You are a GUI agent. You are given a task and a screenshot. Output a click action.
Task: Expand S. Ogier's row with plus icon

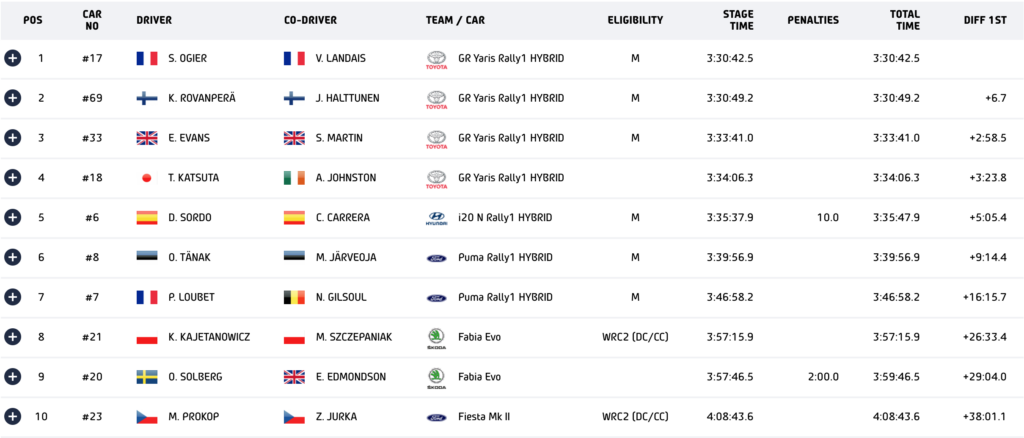tap(12, 58)
